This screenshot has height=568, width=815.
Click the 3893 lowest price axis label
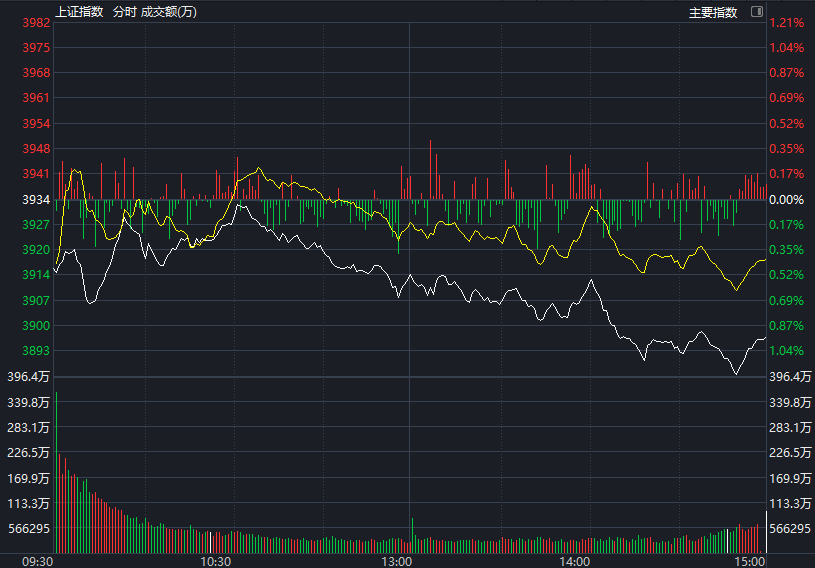pyautogui.click(x=35, y=351)
